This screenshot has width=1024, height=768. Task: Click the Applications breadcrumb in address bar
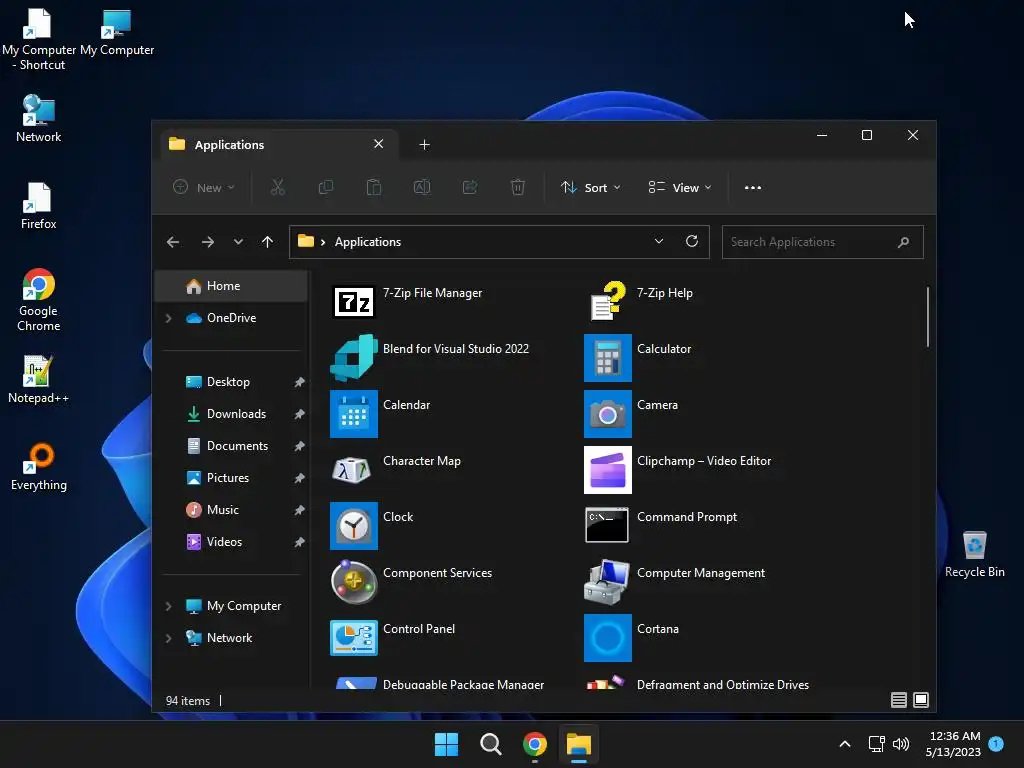click(368, 242)
